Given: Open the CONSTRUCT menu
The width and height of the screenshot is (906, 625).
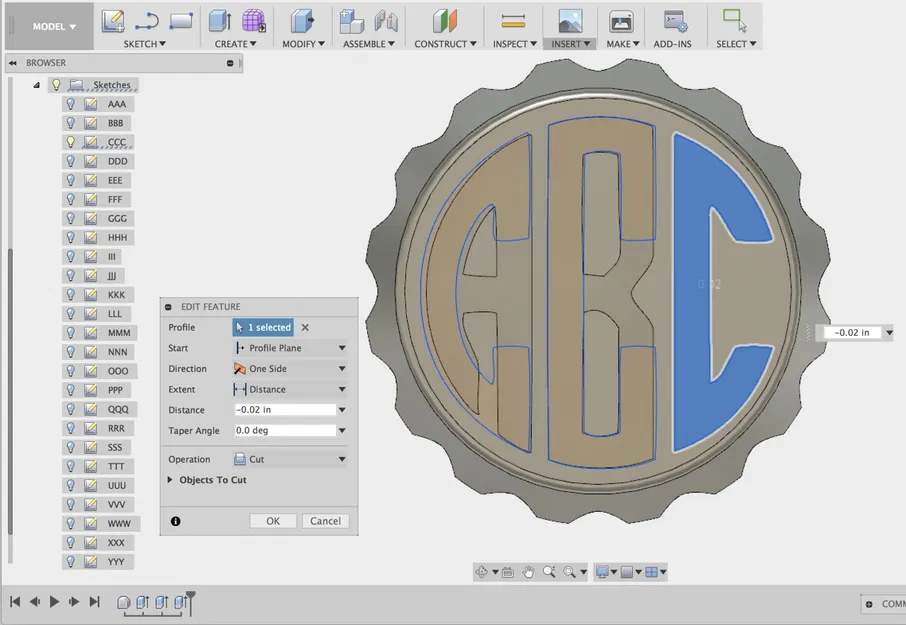Looking at the screenshot, I should click(x=444, y=44).
